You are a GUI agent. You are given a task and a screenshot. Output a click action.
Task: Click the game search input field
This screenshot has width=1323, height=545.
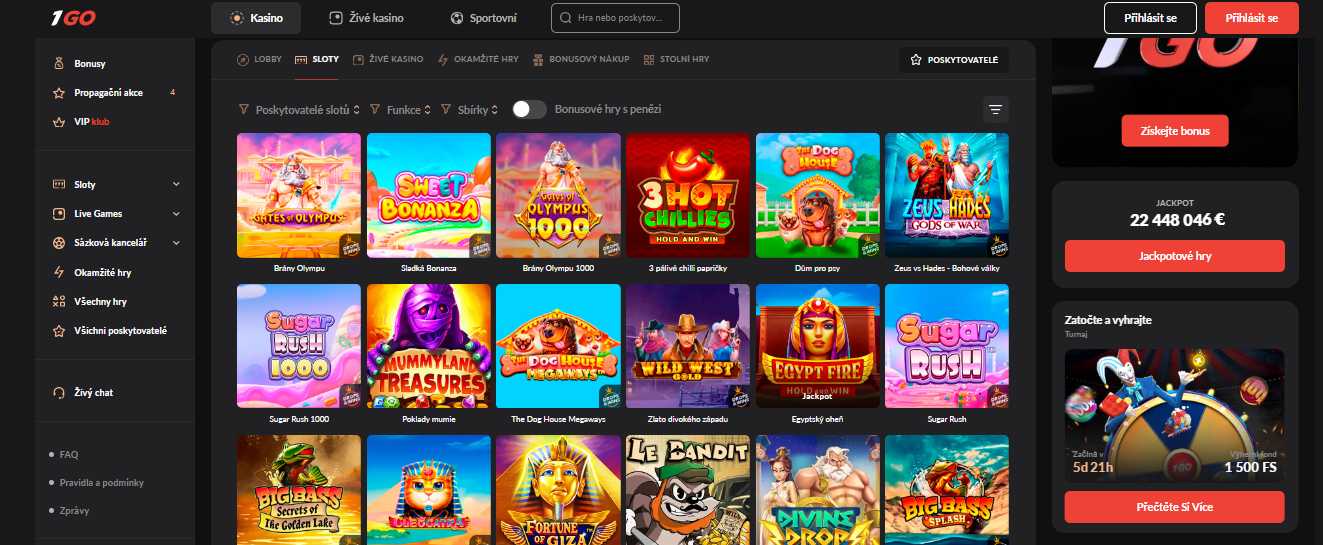tap(615, 18)
